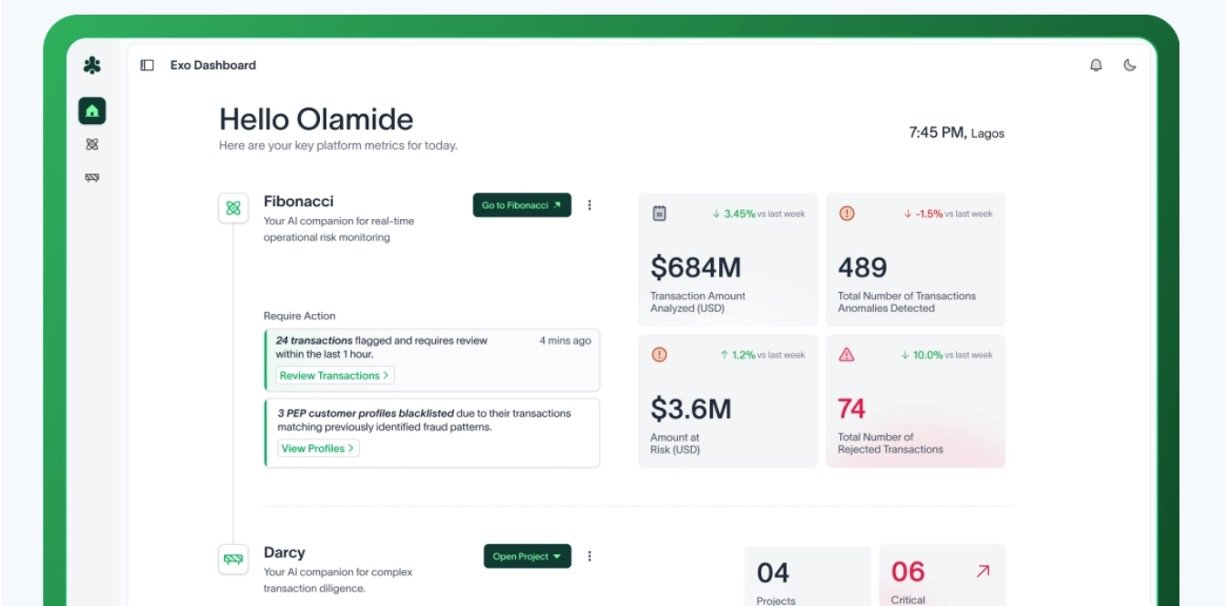Open Fibonacci more options menu

coord(589,205)
